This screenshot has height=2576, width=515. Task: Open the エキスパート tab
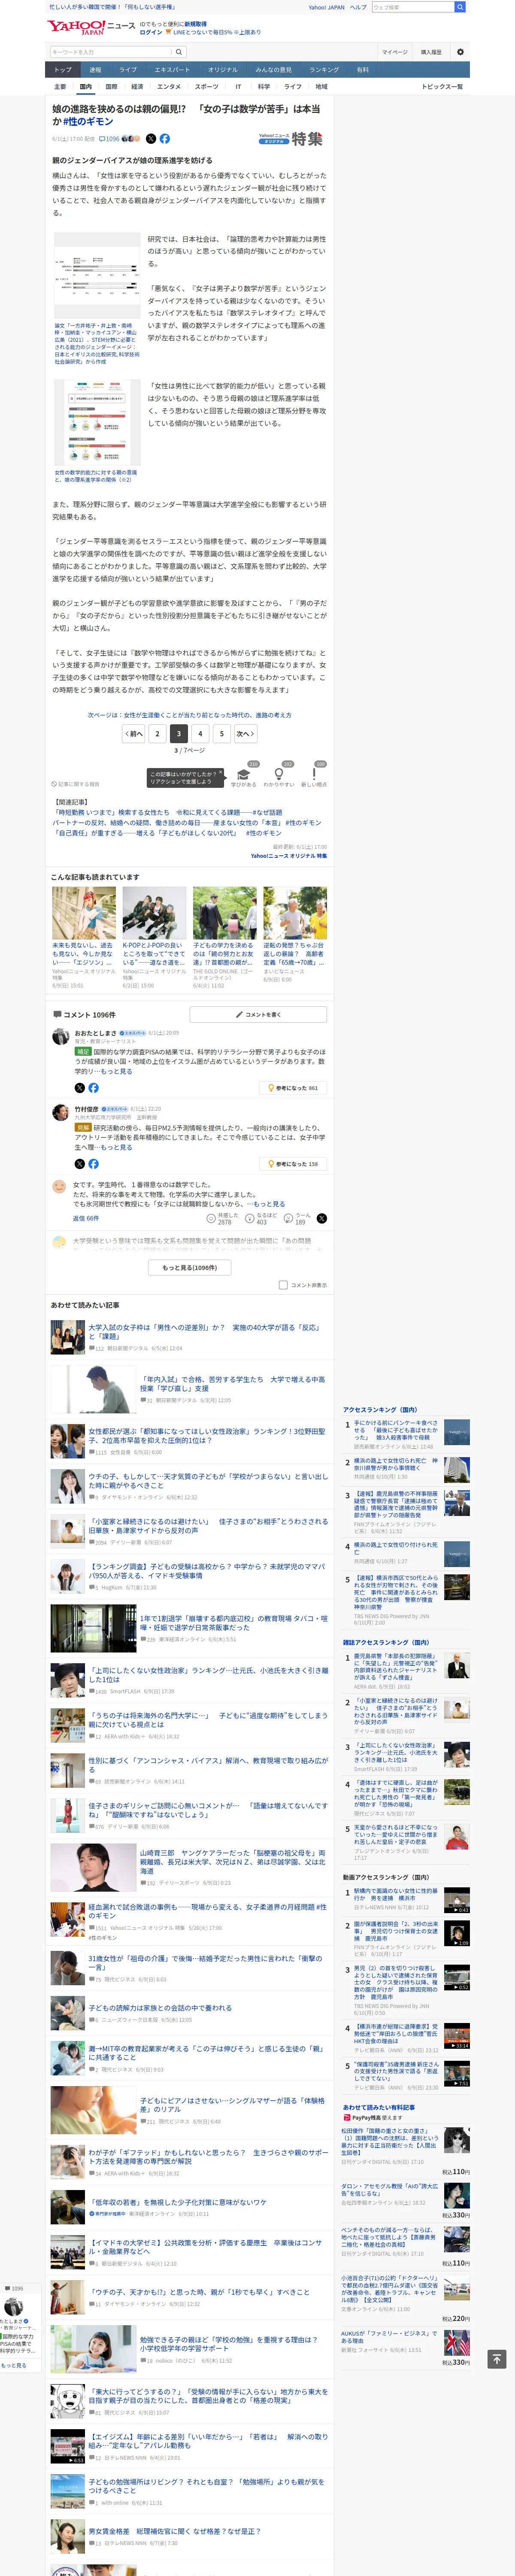pos(172,70)
